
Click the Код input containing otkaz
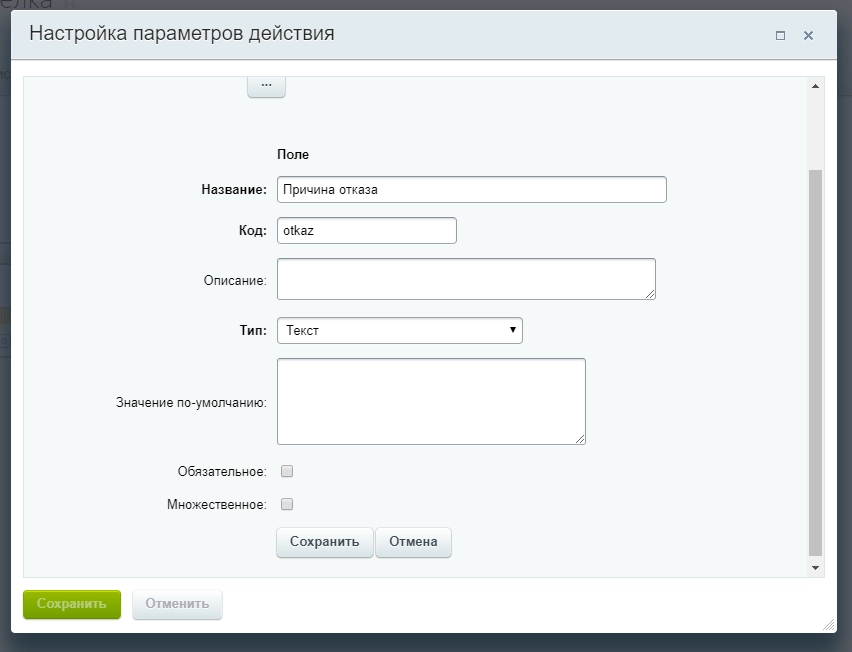(x=366, y=230)
